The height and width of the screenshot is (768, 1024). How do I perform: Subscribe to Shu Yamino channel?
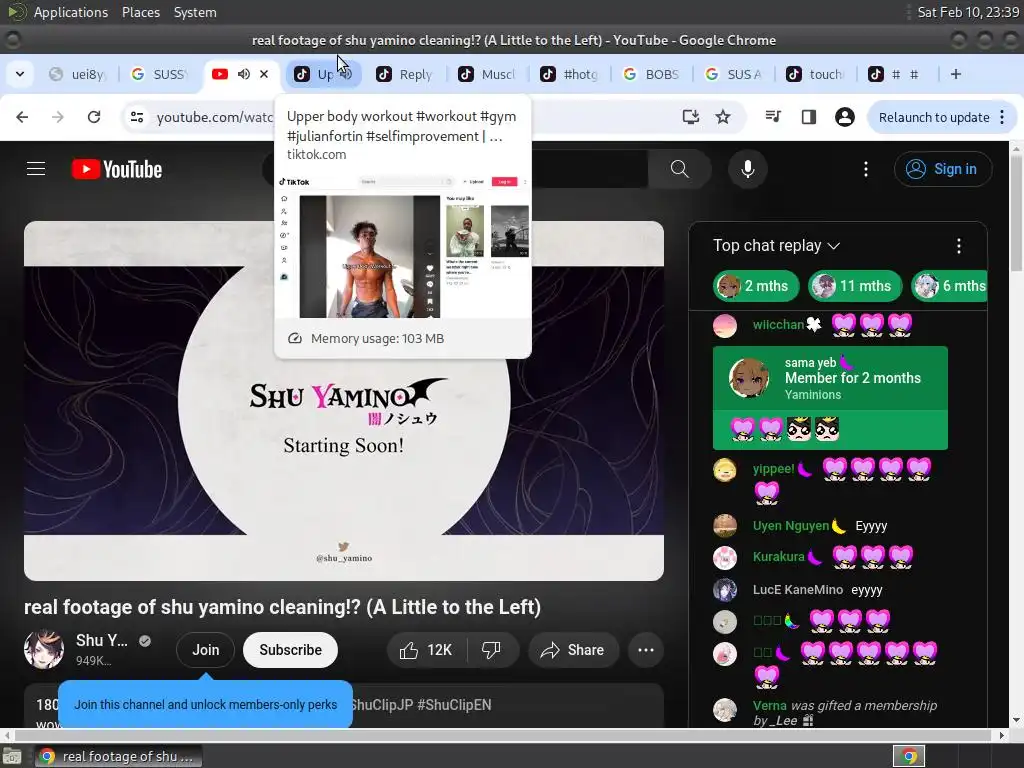[x=291, y=650]
